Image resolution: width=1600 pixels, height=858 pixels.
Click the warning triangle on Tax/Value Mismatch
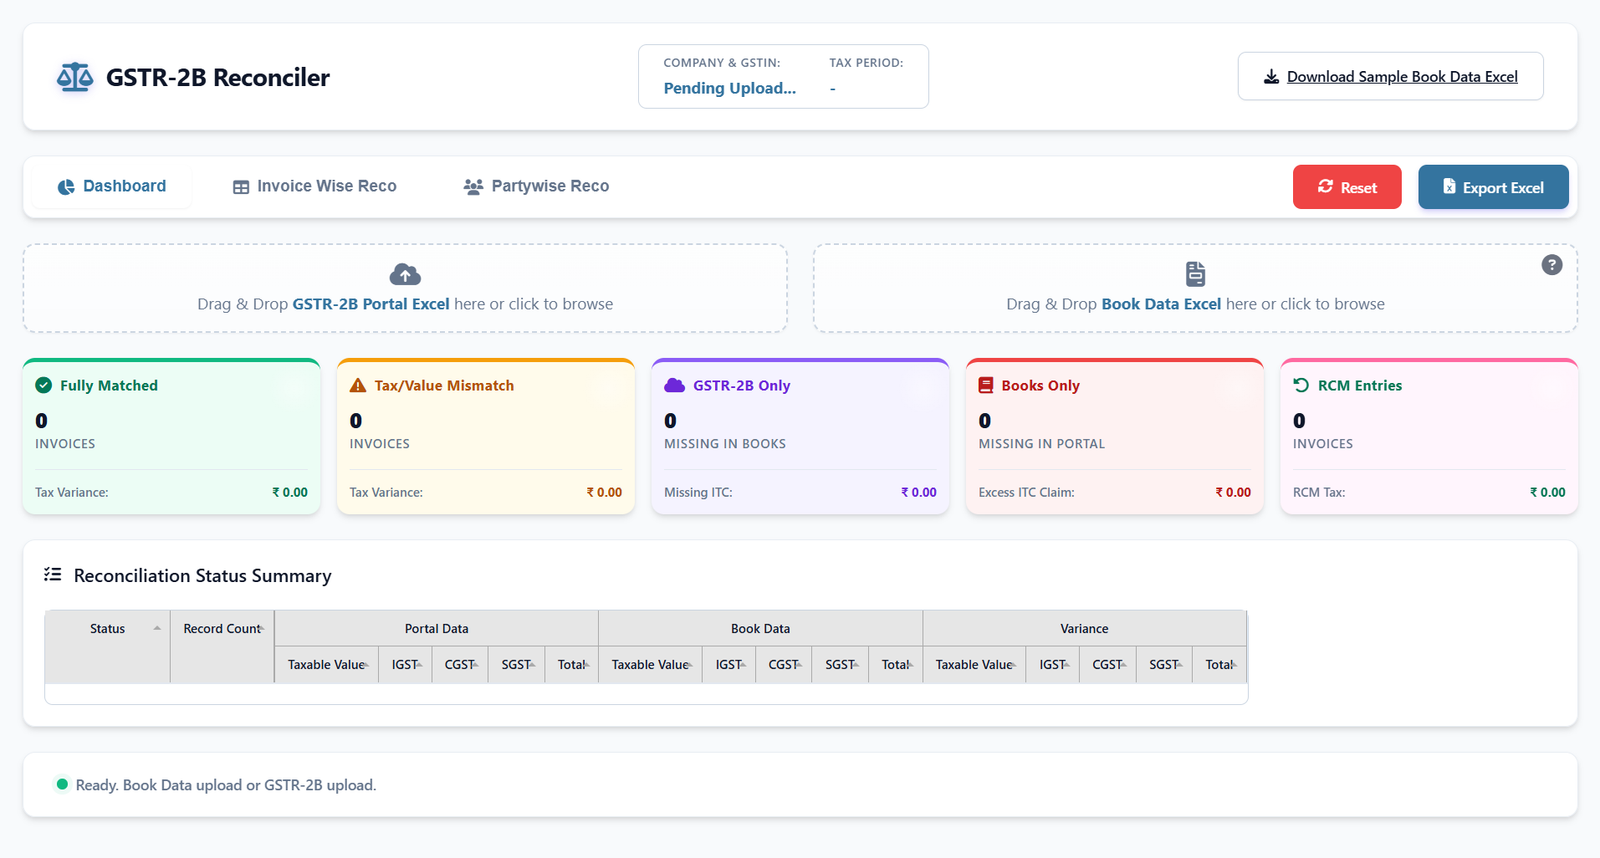(358, 385)
